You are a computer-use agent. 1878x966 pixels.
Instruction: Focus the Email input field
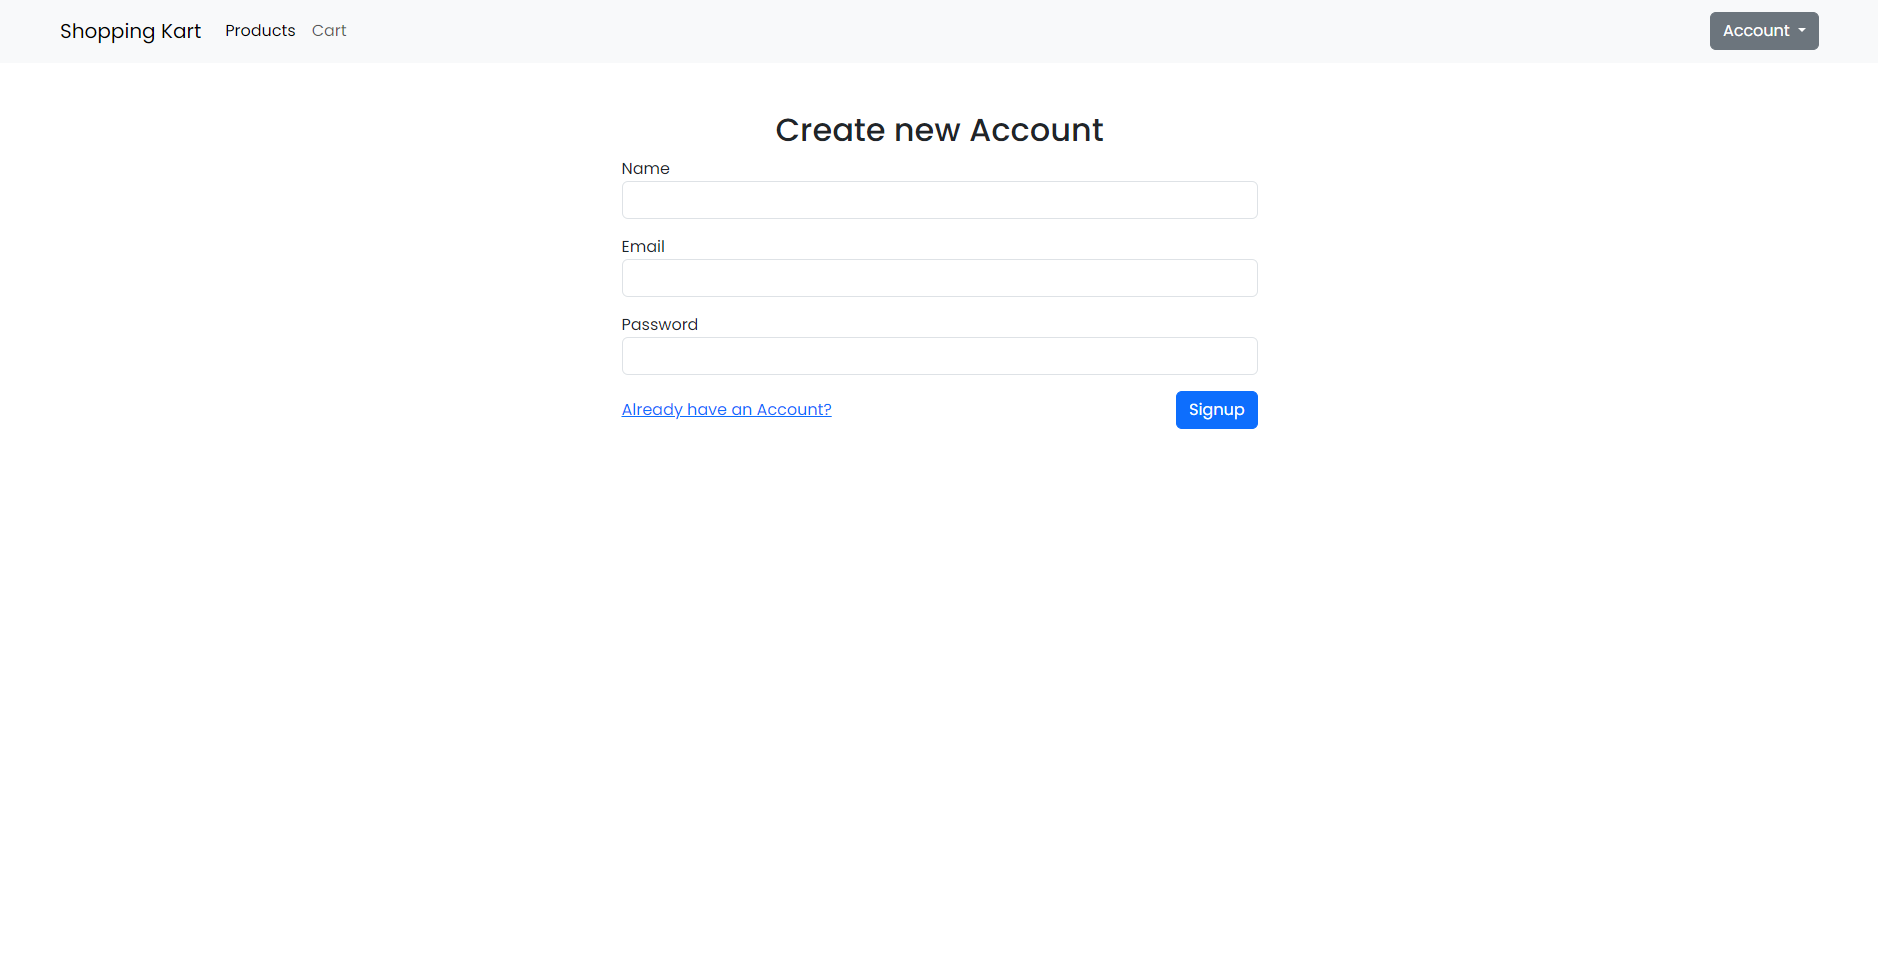coord(939,278)
